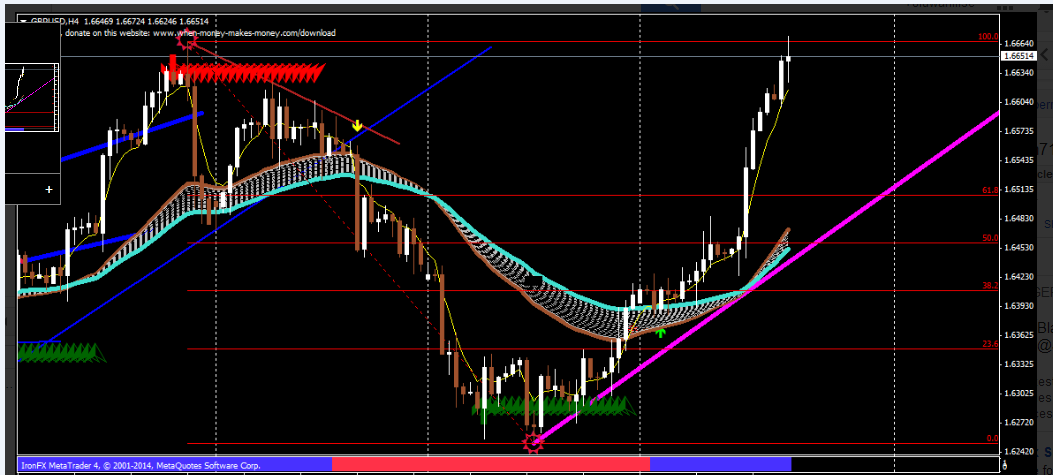This screenshot has width=1053, height=475.
Task: Click the 1.66640 price axis label
Action: pos(1020,44)
